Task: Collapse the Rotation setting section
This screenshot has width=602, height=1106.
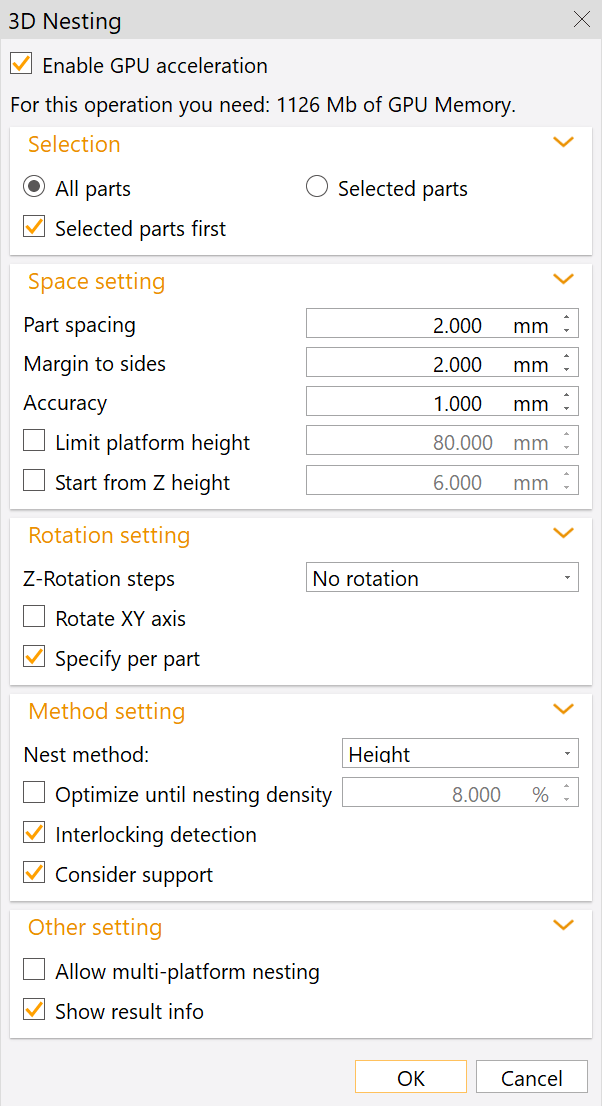Action: coord(563,533)
